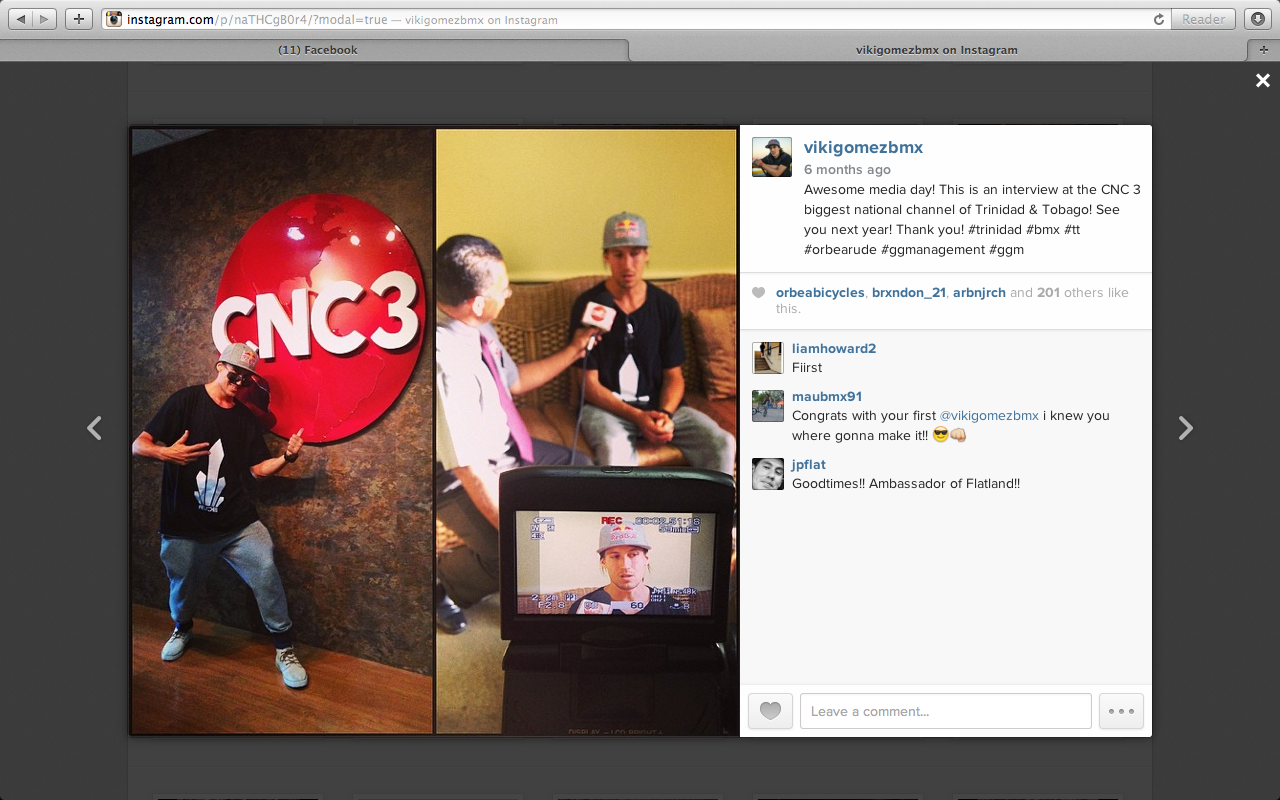Click the CNC3 interview photo
The width and height of the screenshot is (1280, 800).
(x=434, y=431)
